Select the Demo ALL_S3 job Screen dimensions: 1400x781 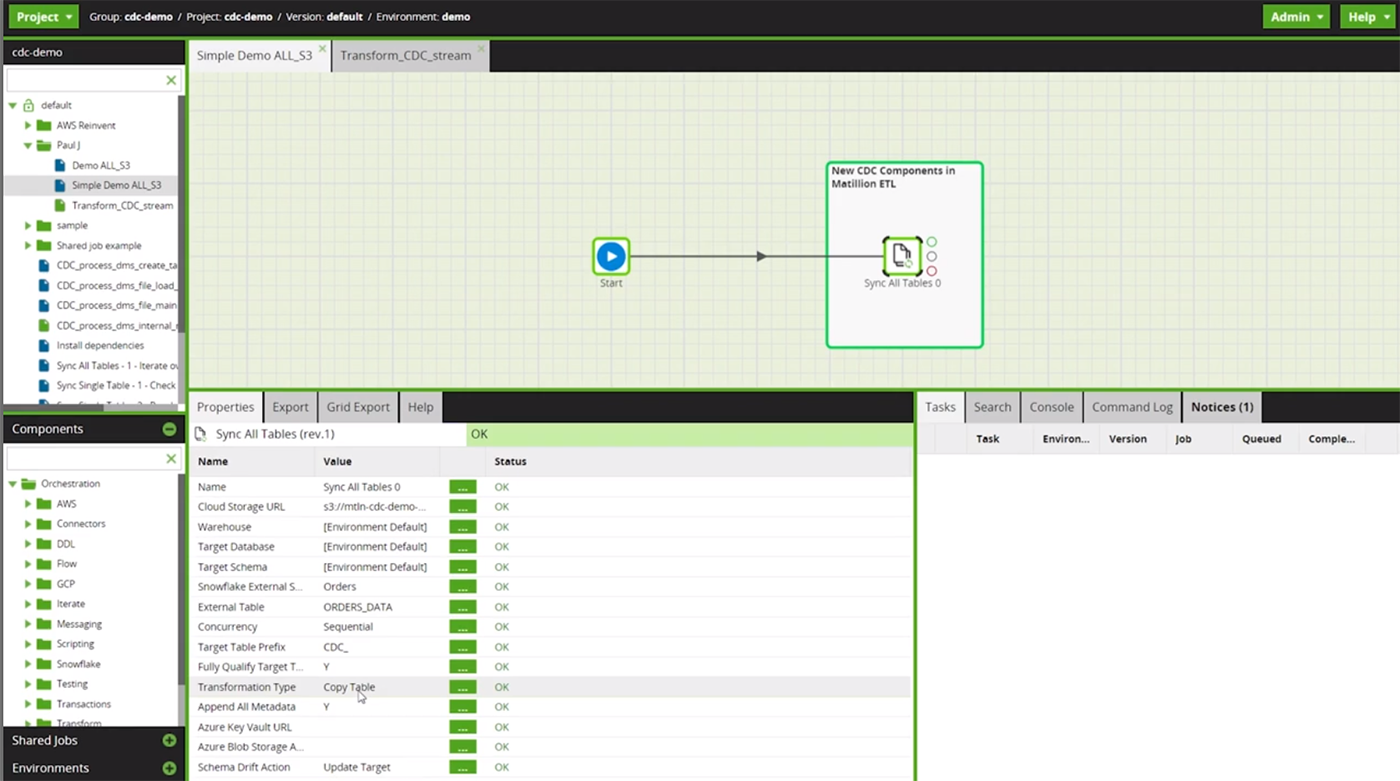point(100,165)
